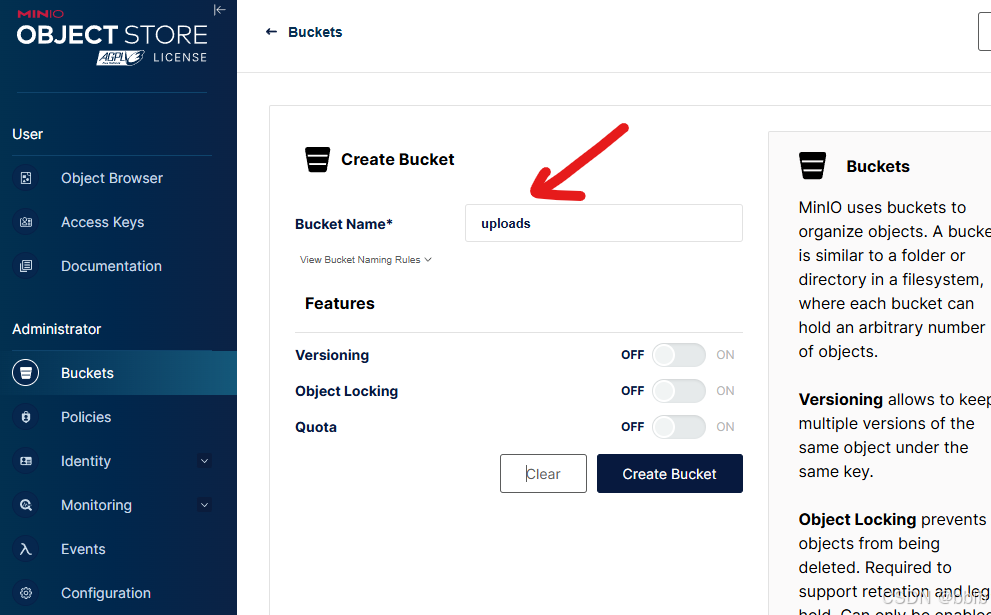Click the Events lambda icon
This screenshot has width=991, height=615.
pos(26,549)
